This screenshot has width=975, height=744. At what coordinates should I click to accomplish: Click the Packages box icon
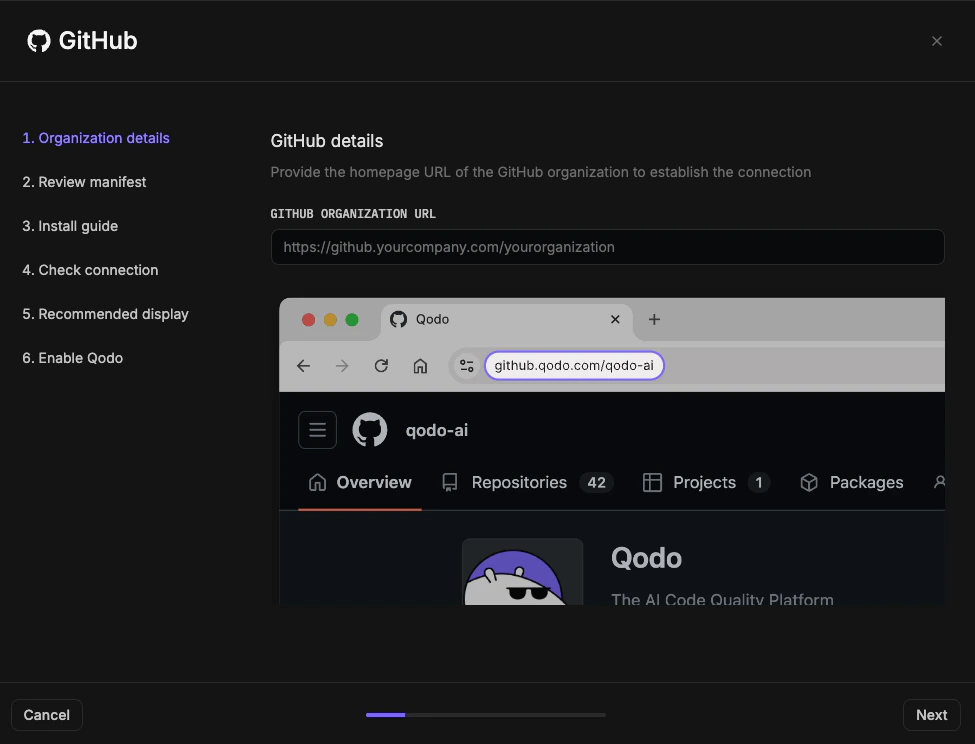tap(808, 482)
